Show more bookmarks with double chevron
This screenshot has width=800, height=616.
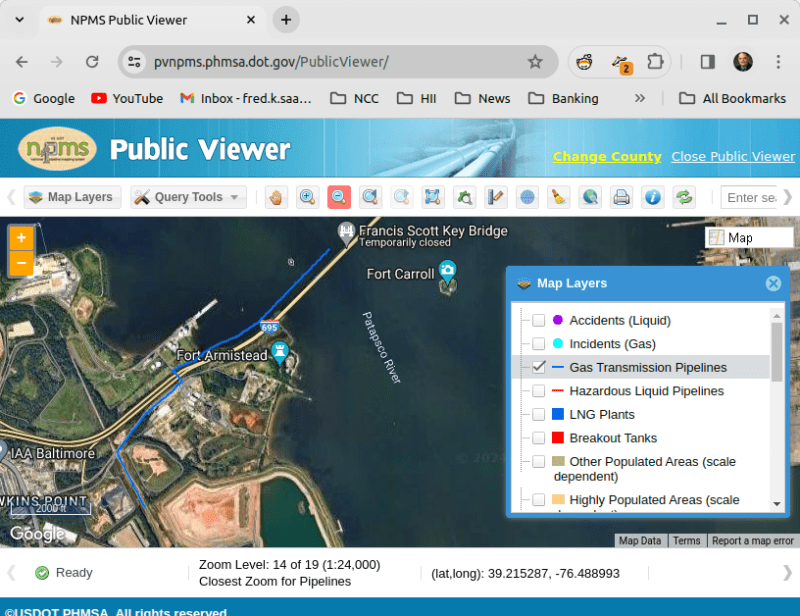click(640, 98)
